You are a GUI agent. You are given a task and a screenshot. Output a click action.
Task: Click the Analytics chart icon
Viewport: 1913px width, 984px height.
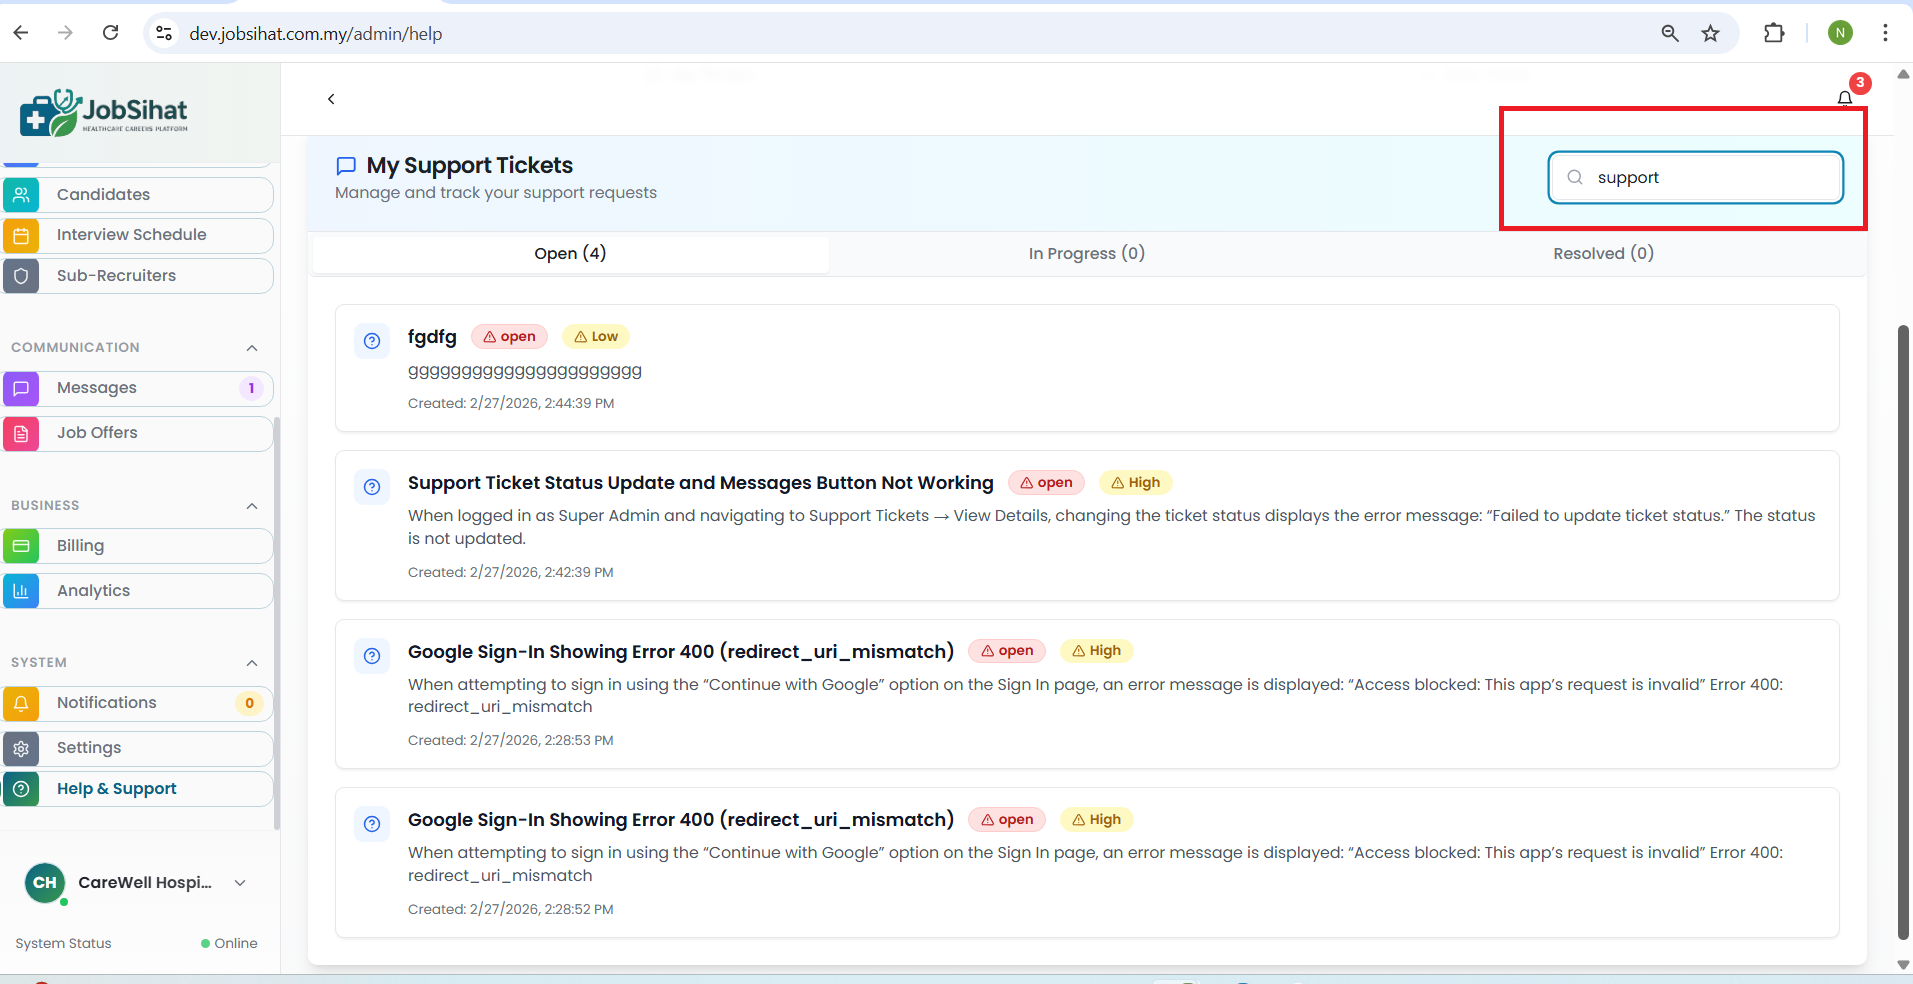[x=21, y=591]
